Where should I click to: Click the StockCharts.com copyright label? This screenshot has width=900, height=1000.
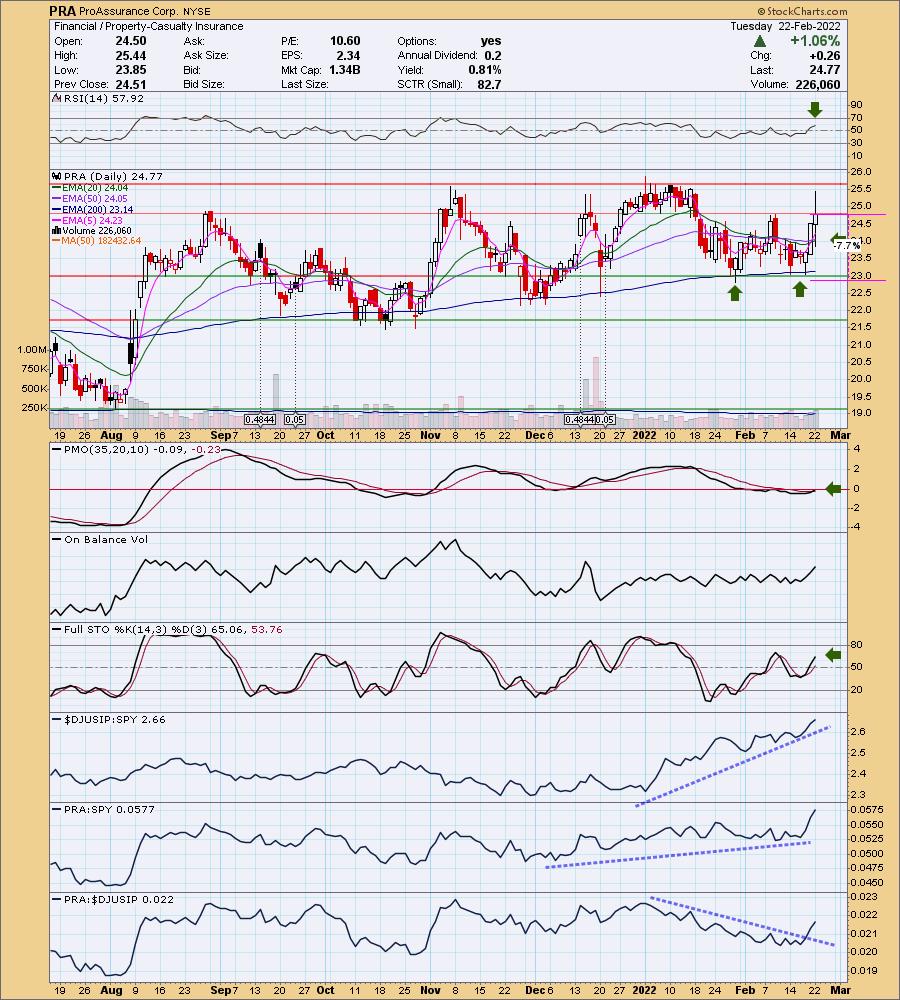(802, 11)
